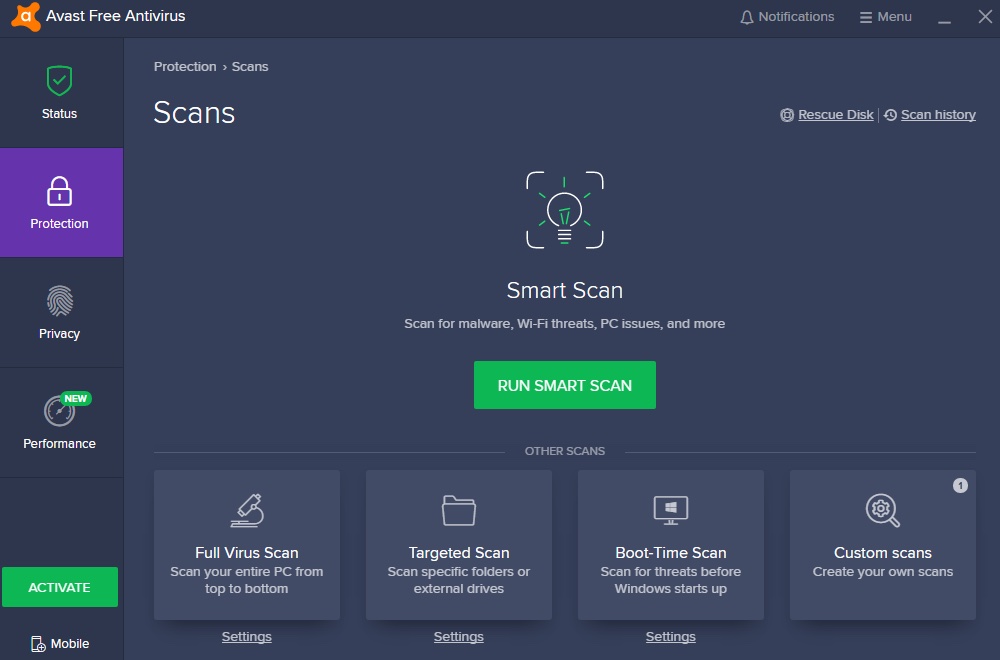This screenshot has height=660, width=1000.
Task: Click 'Scan for malware, Wi-Fi threats' description
Action: [564, 323]
